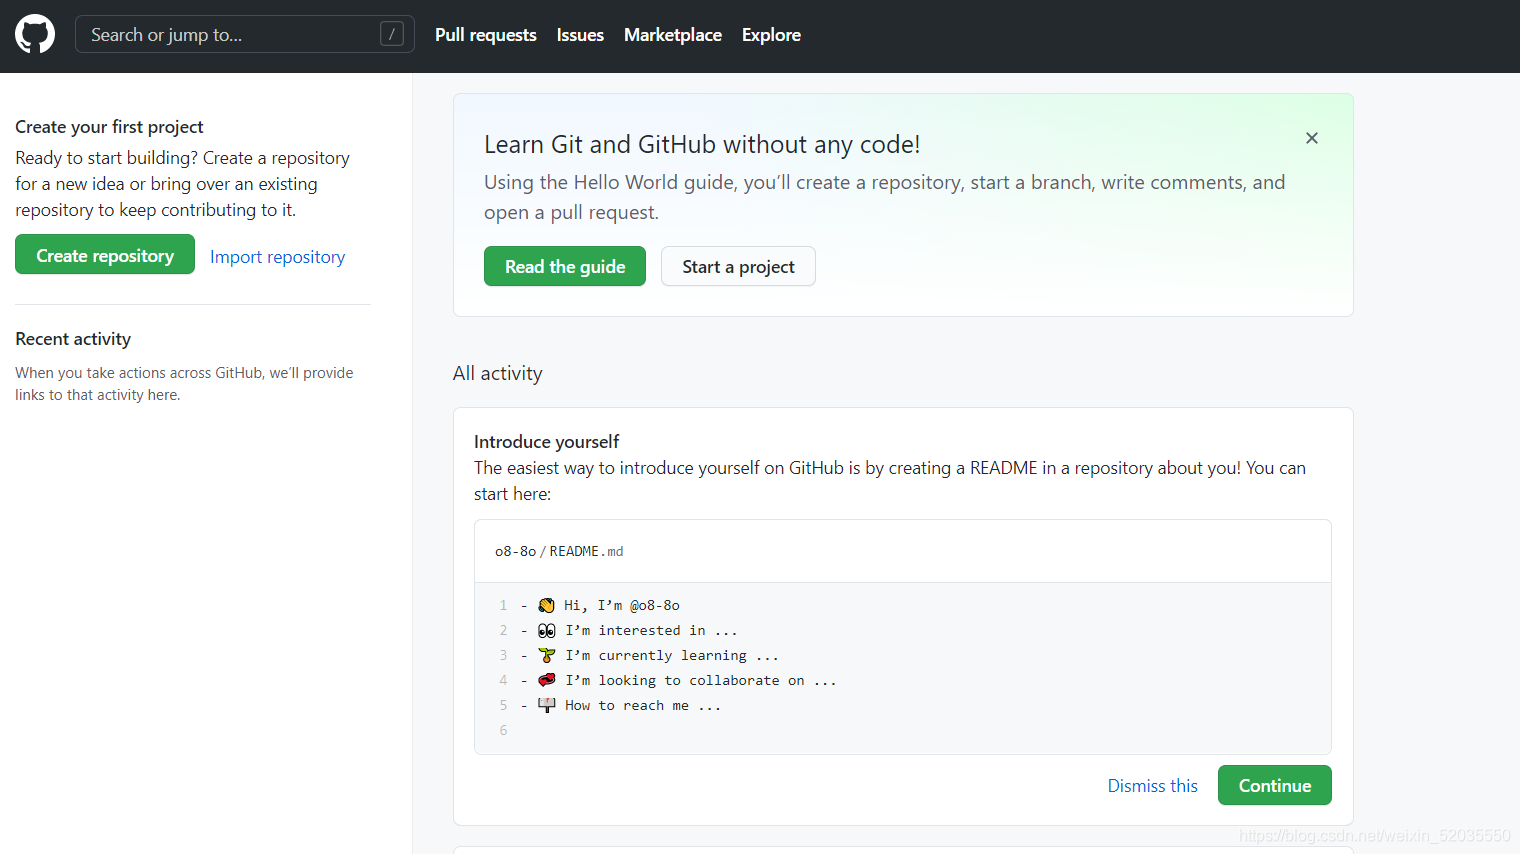This screenshot has height=854, width=1520.
Task: Click the Read the guide button
Action: coord(565,266)
